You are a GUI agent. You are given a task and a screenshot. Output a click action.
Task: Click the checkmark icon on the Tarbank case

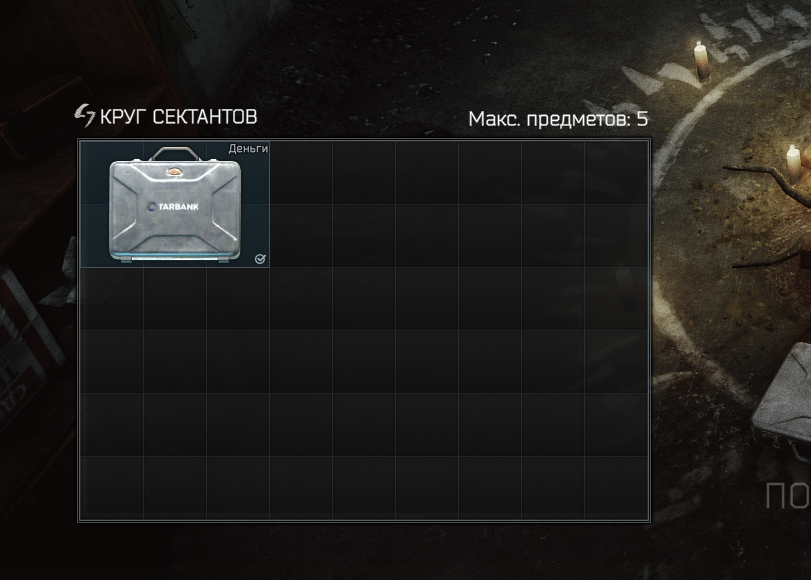260,259
